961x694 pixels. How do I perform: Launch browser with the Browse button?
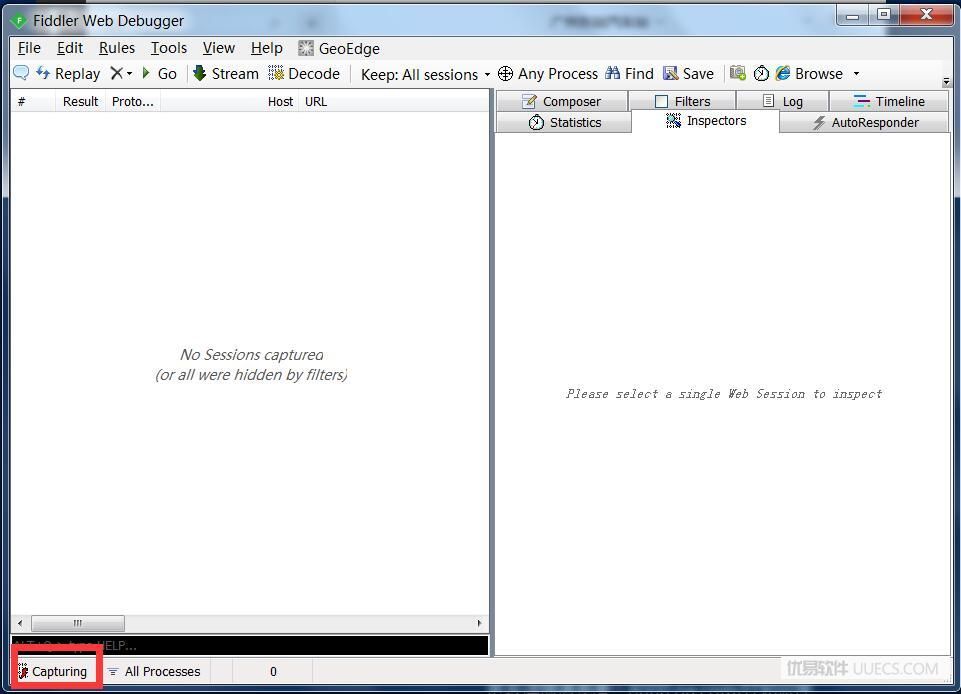point(809,74)
